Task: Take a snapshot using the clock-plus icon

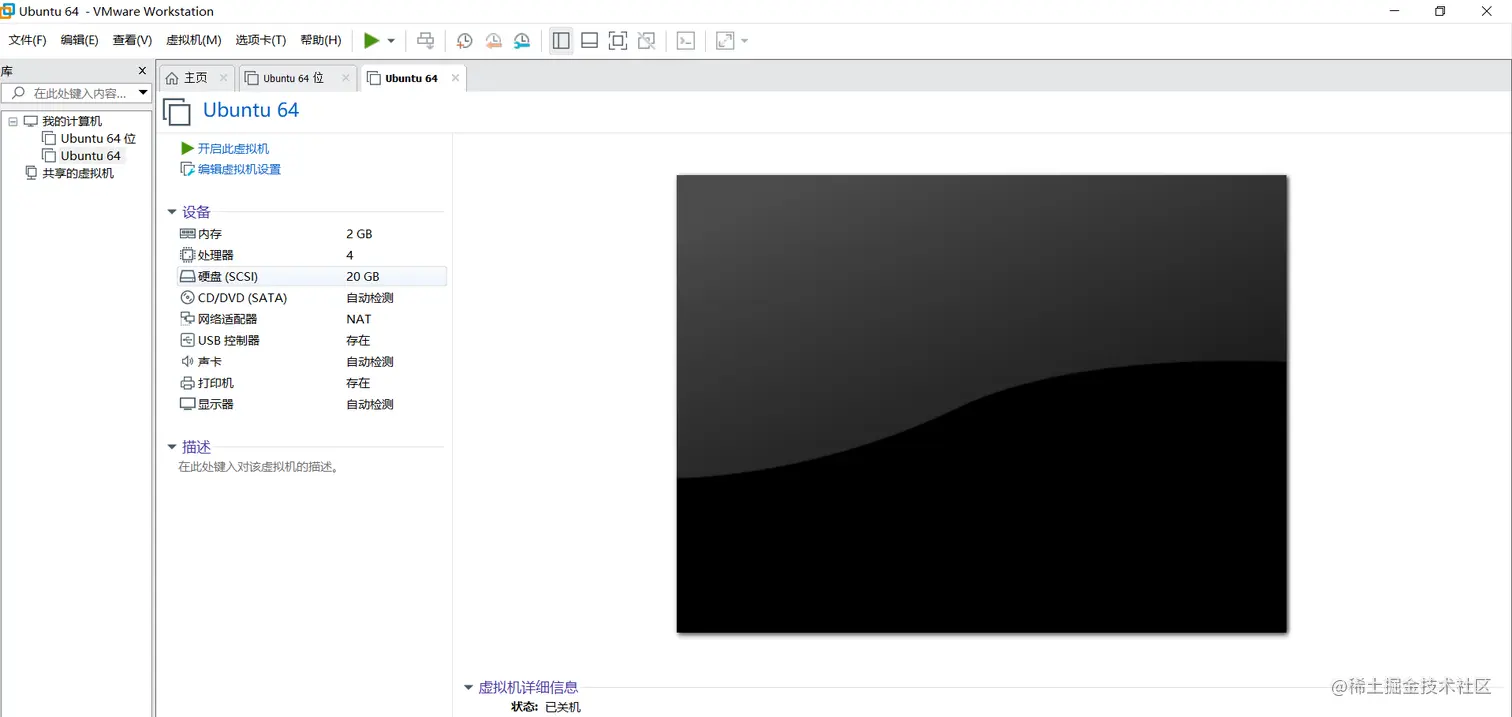Action: [464, 40]
